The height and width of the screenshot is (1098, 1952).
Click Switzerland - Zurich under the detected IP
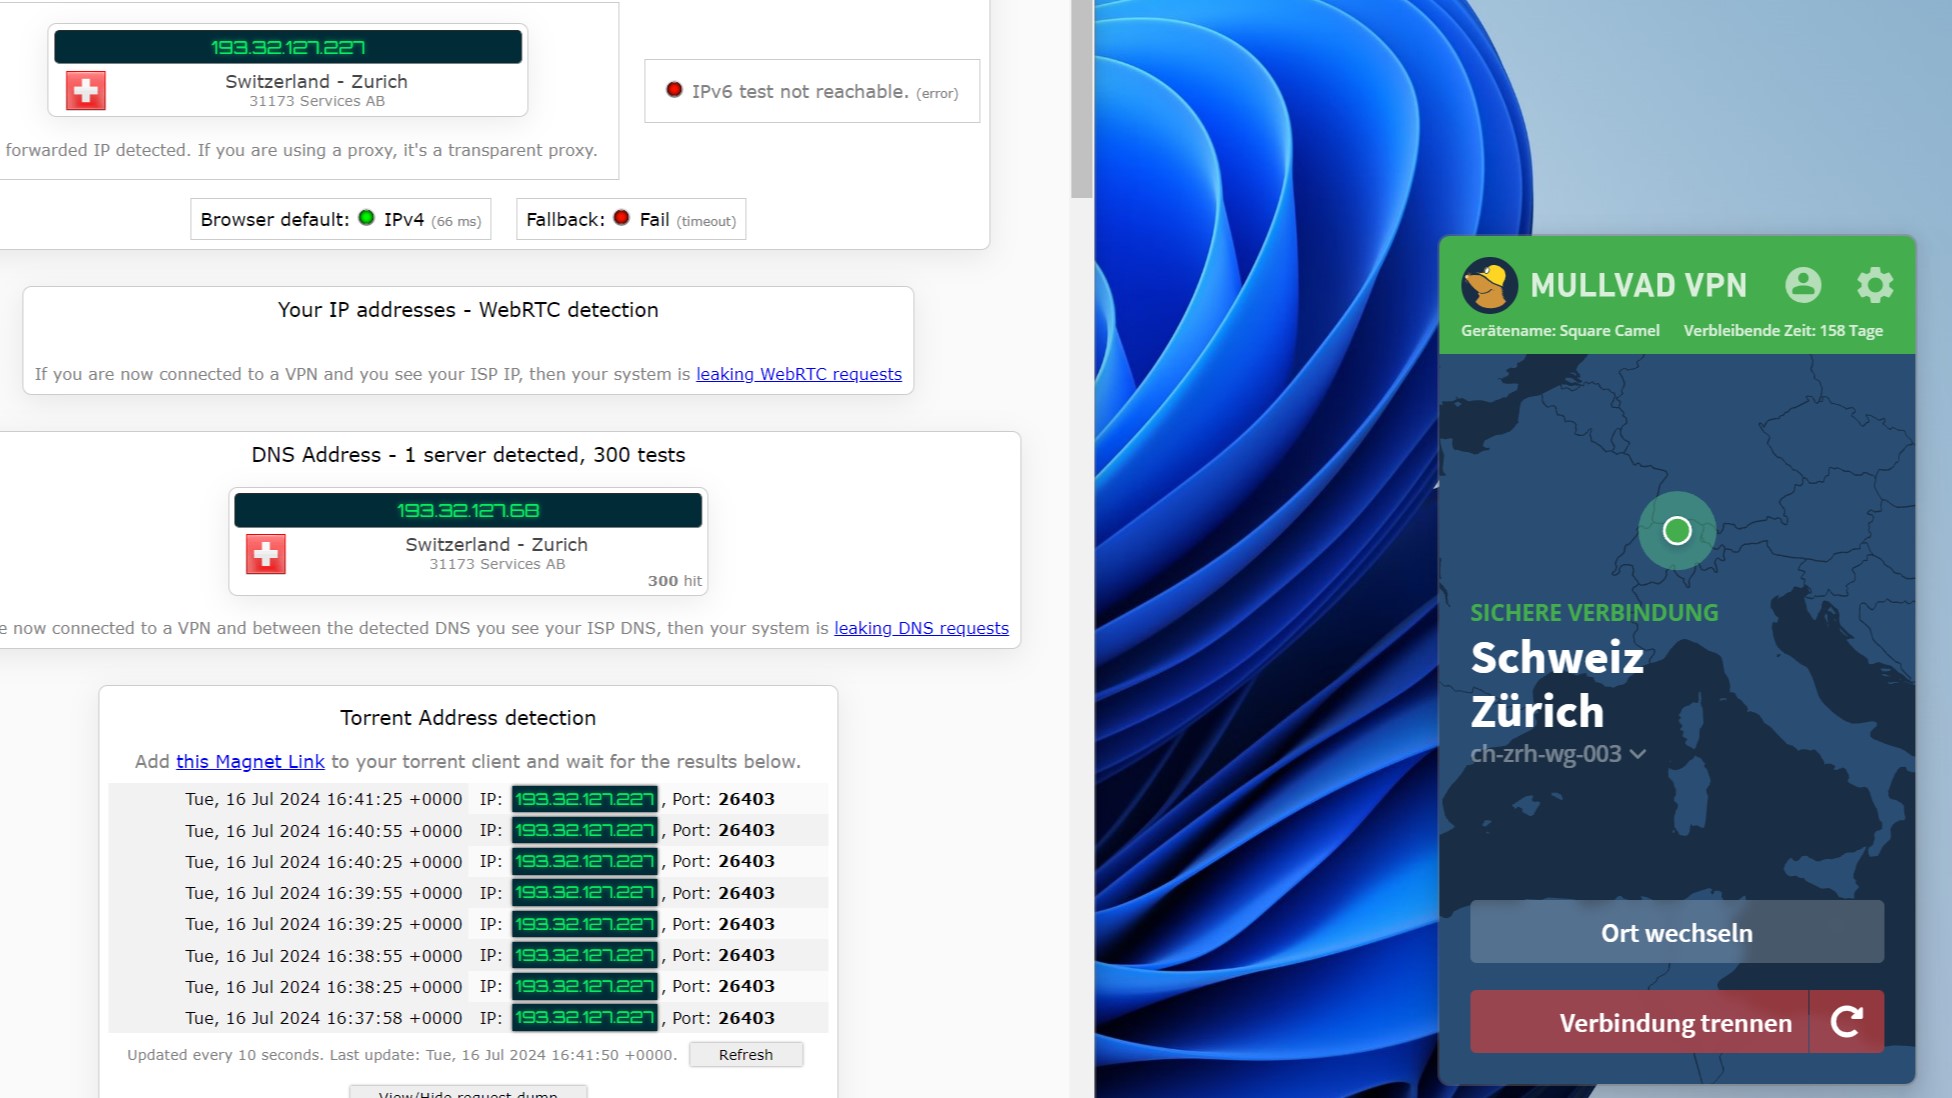pos(316,81)
